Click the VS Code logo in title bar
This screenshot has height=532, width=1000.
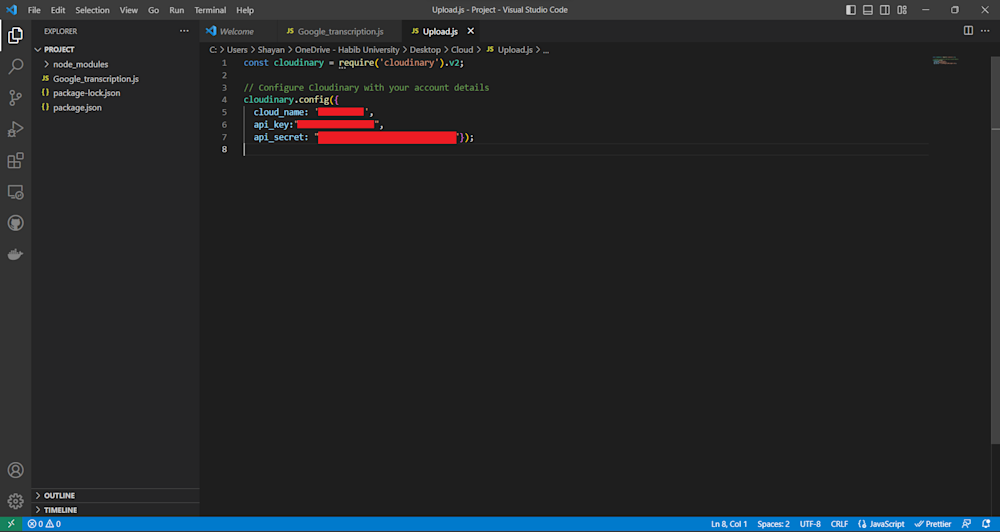(x=11, y=10)
